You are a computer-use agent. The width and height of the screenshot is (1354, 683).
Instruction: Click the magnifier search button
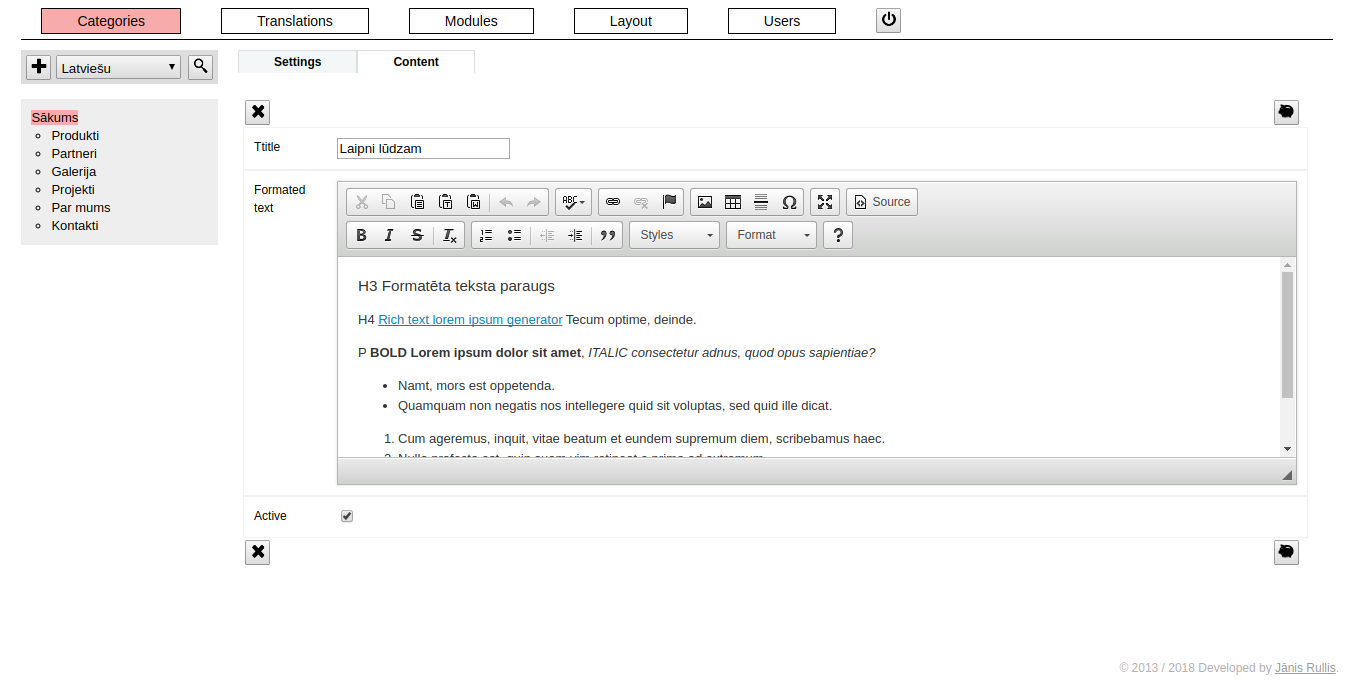click(201, 67)
